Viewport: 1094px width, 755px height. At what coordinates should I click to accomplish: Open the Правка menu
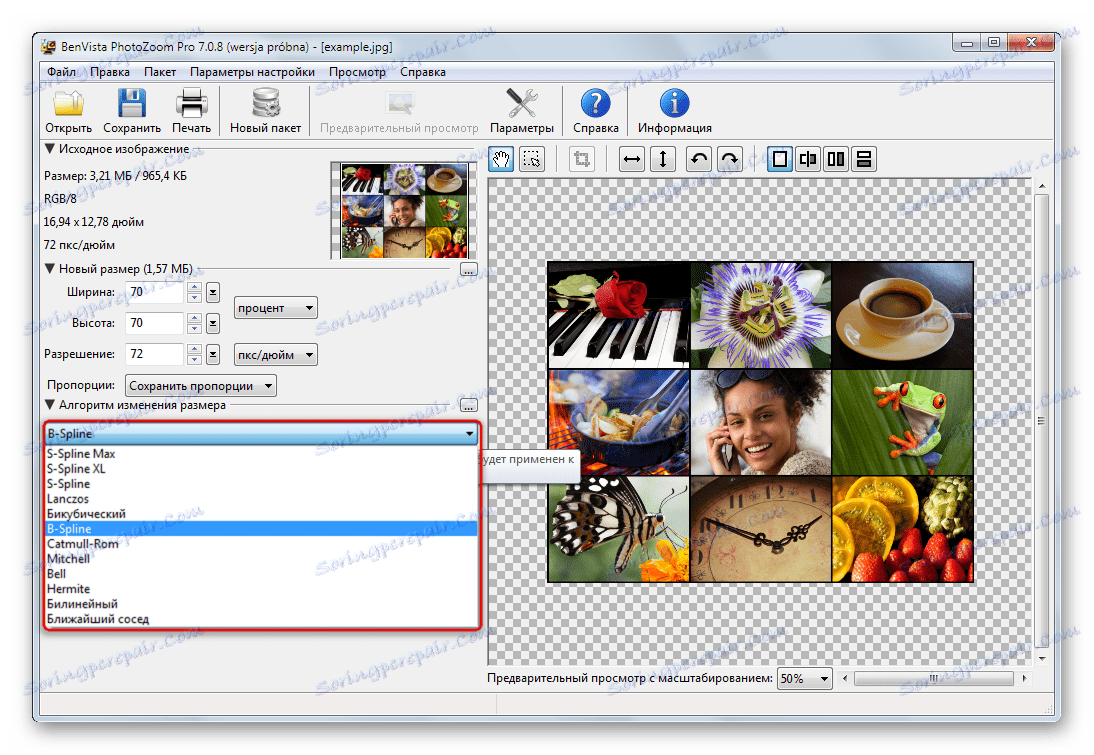[x=110, y=72]
